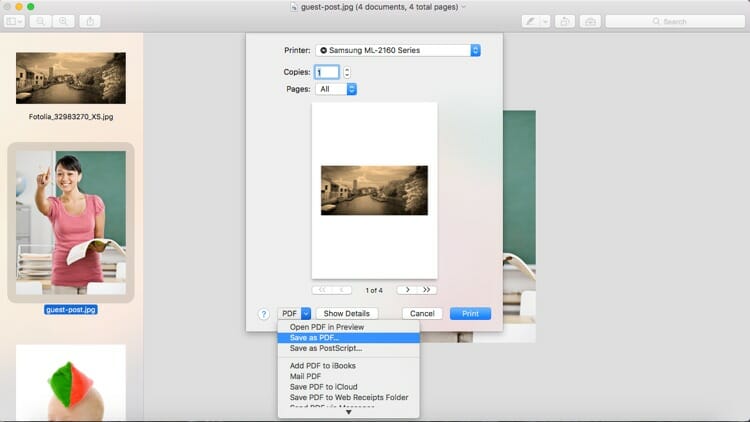
Task: Click the PDF button label
Action: [289, 313]
